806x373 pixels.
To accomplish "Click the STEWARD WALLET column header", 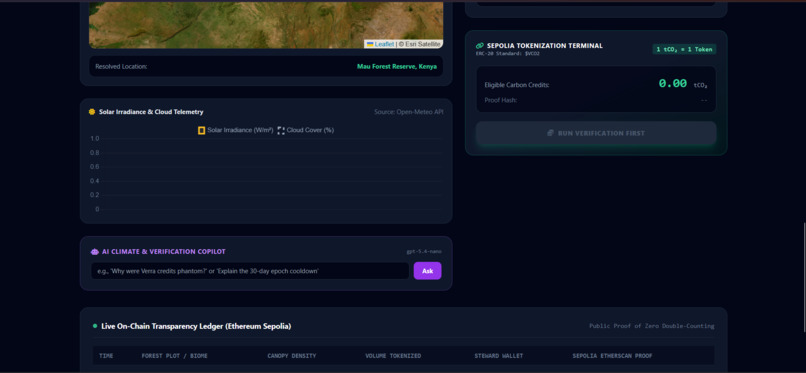I will click(x=498, y=356).
